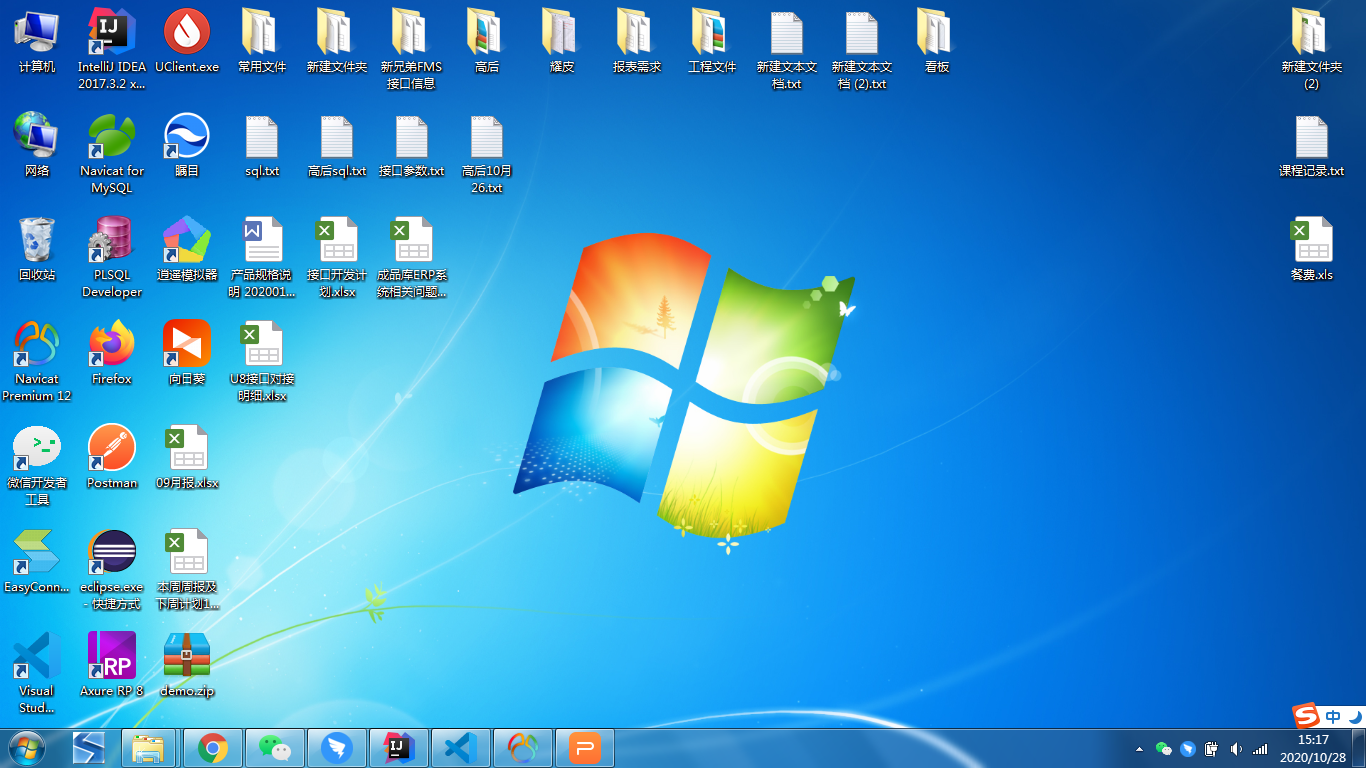
Task: Launch the Axure RP 8 shortcut
Action: (112, 666)
